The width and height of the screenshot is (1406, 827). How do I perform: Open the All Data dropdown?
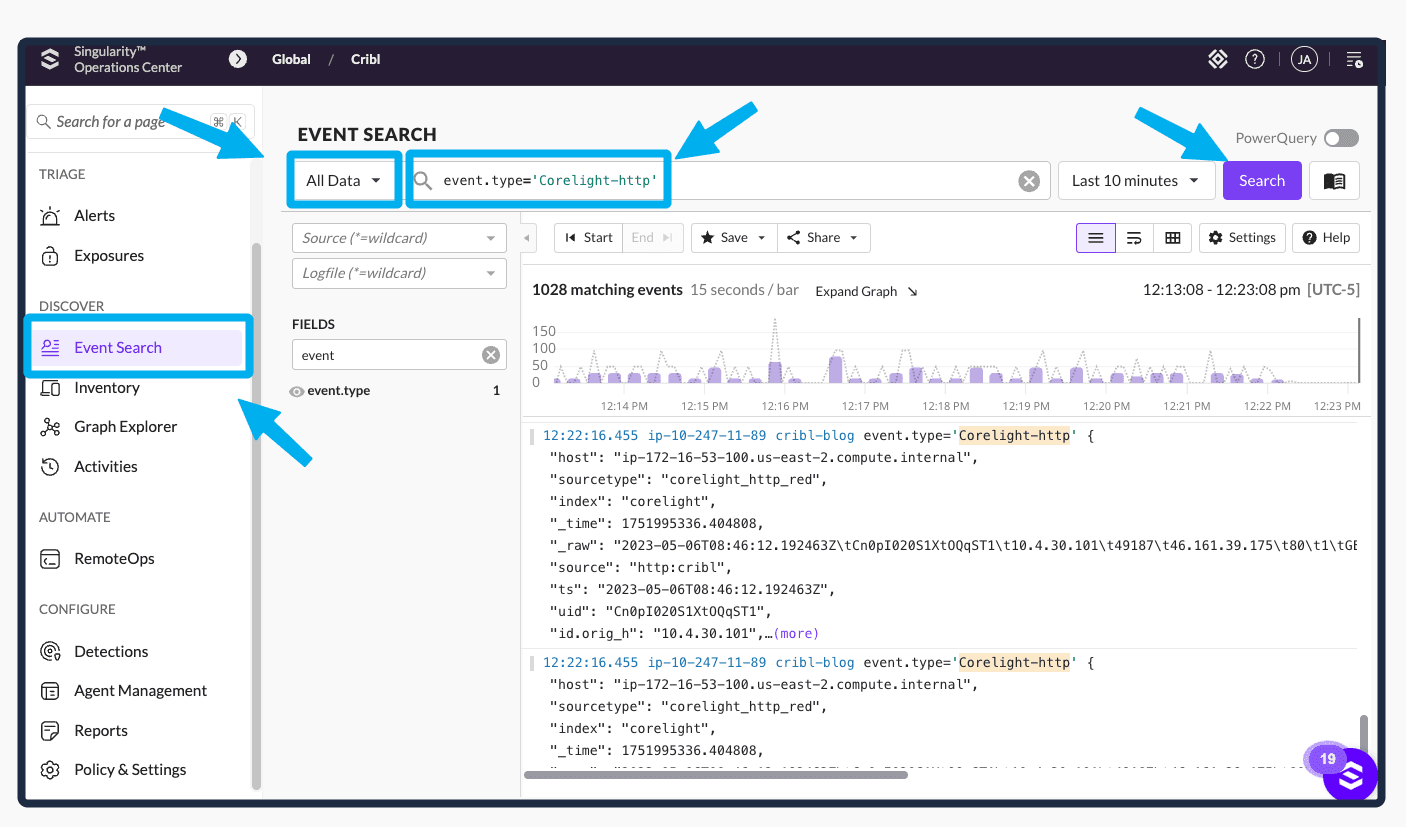point(343,181)
